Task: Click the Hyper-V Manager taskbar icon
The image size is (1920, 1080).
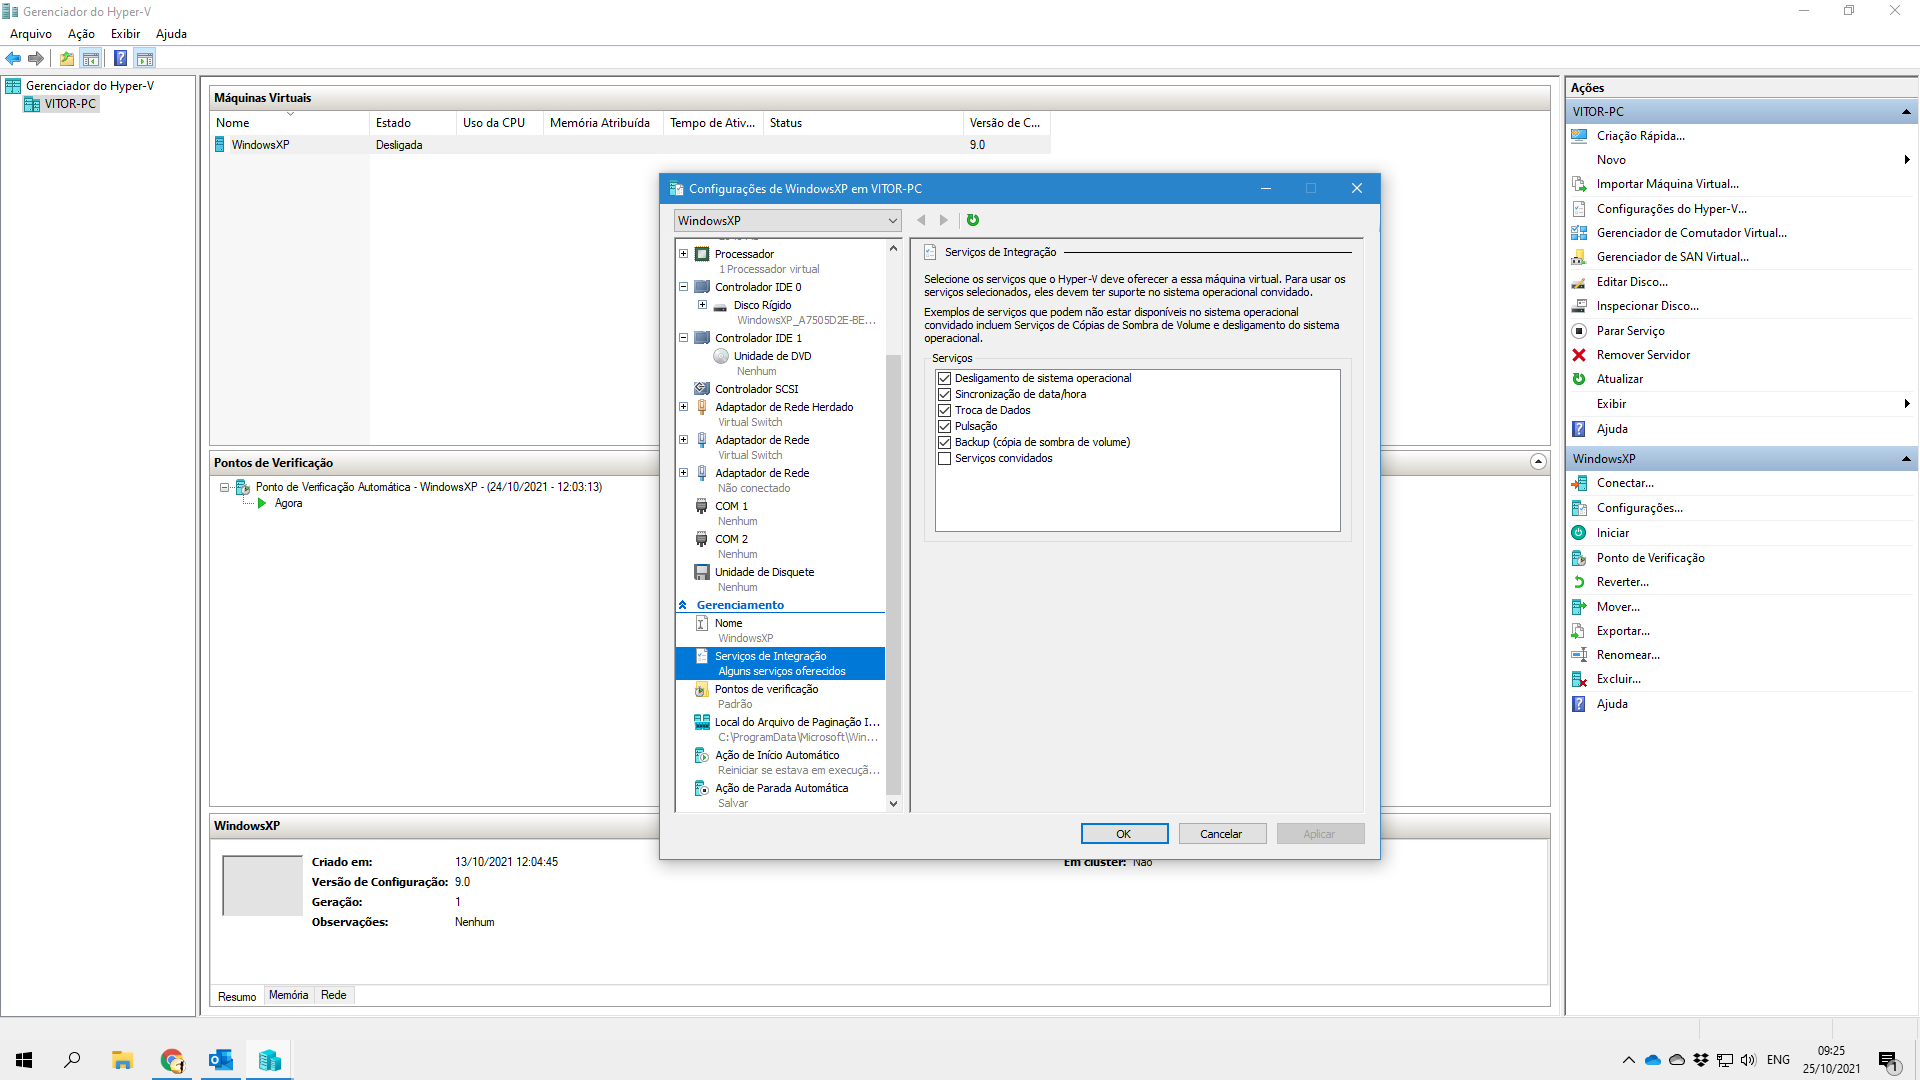Action: (x=269, y=1060)
